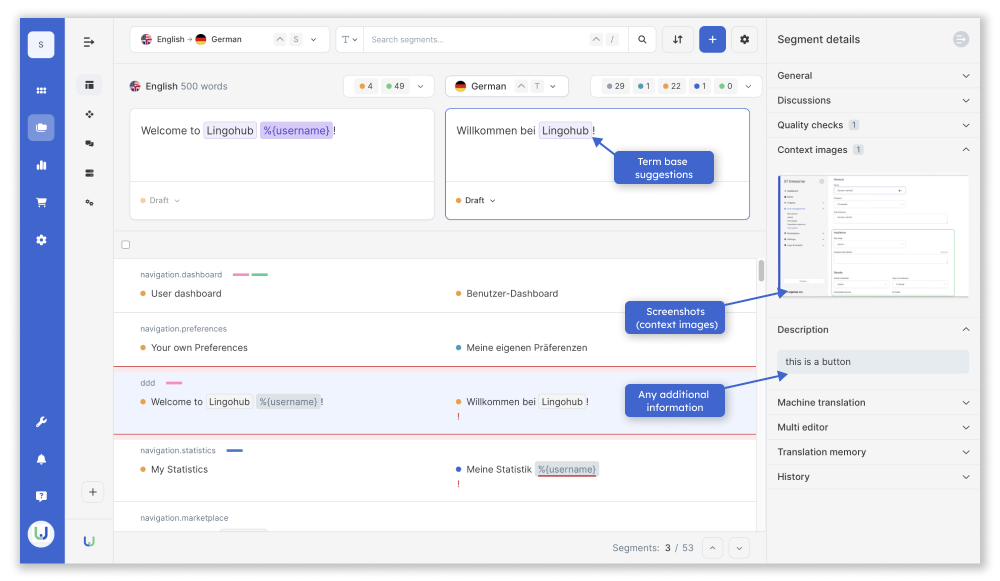Select the editor table view icon
Screen dimensions: 1000x581
tap(89, 85)
